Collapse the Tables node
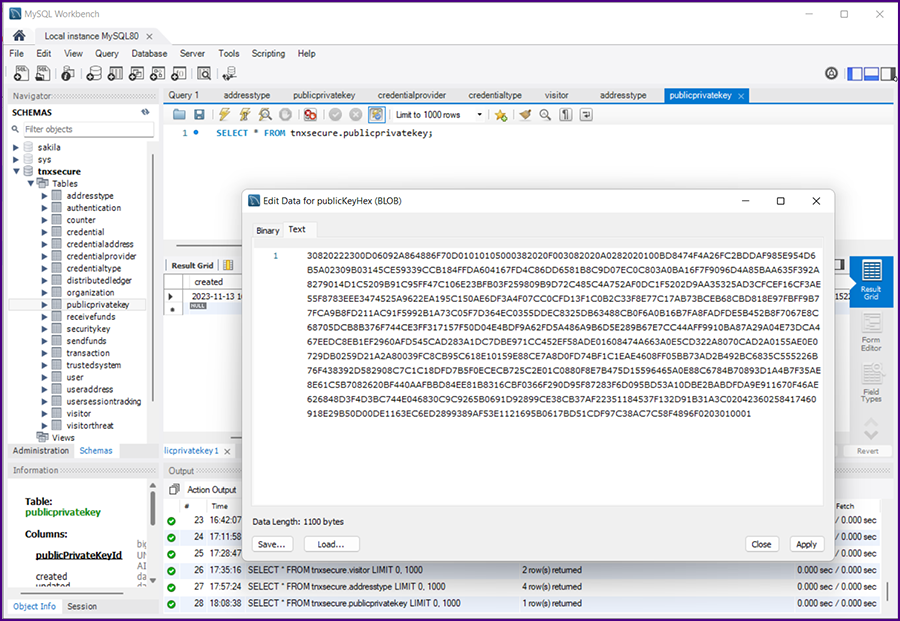 click(x=30, y=184)
